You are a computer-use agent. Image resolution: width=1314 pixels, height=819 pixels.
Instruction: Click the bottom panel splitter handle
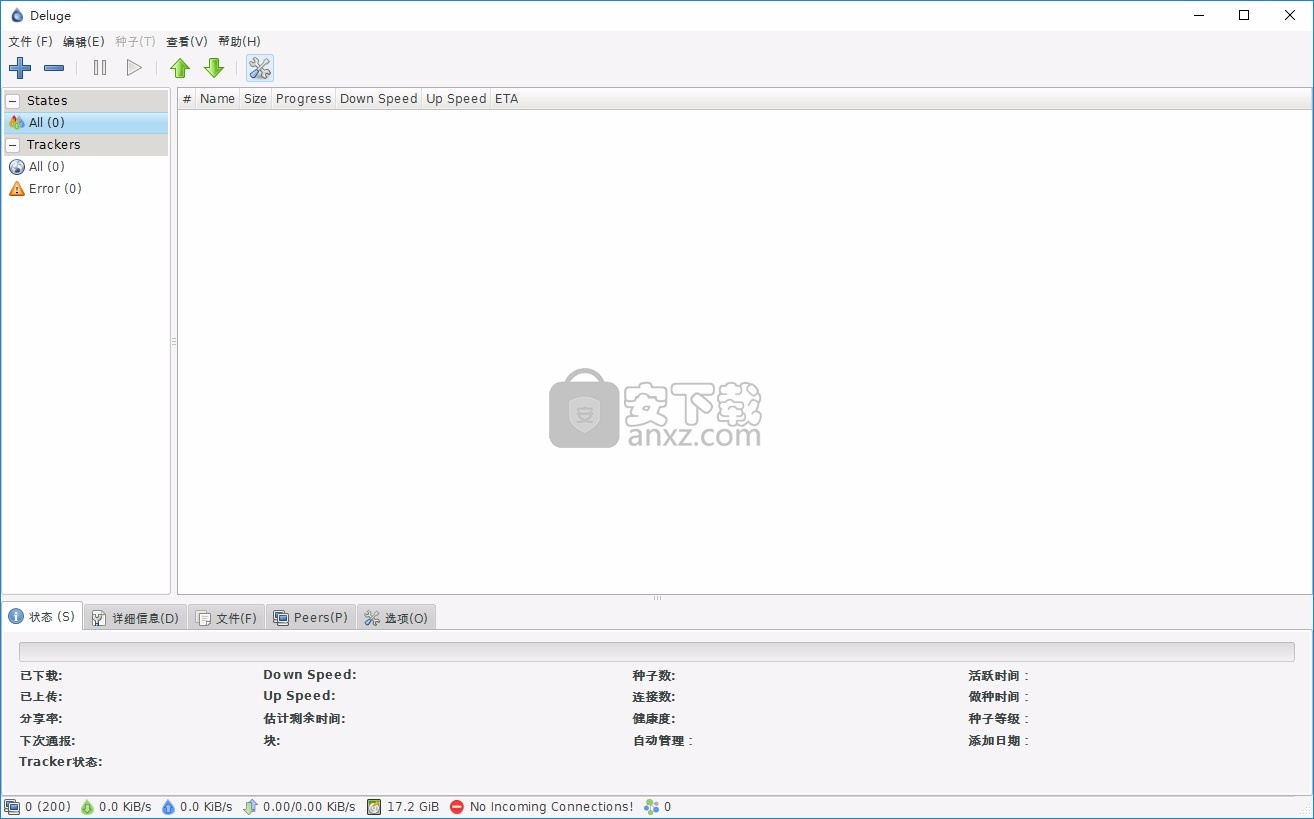click(x=657, y=598)
